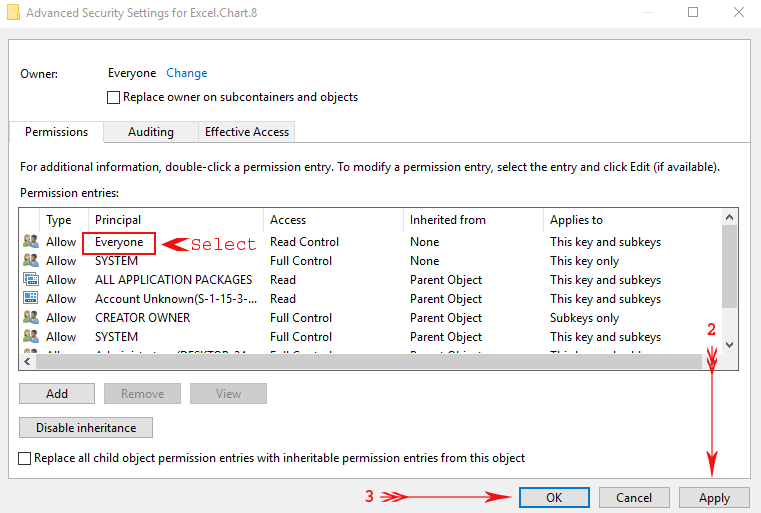Viewport: 761px width, 513px height.
Task: Check Replace all child object permission entries
Action: point(26,458)
